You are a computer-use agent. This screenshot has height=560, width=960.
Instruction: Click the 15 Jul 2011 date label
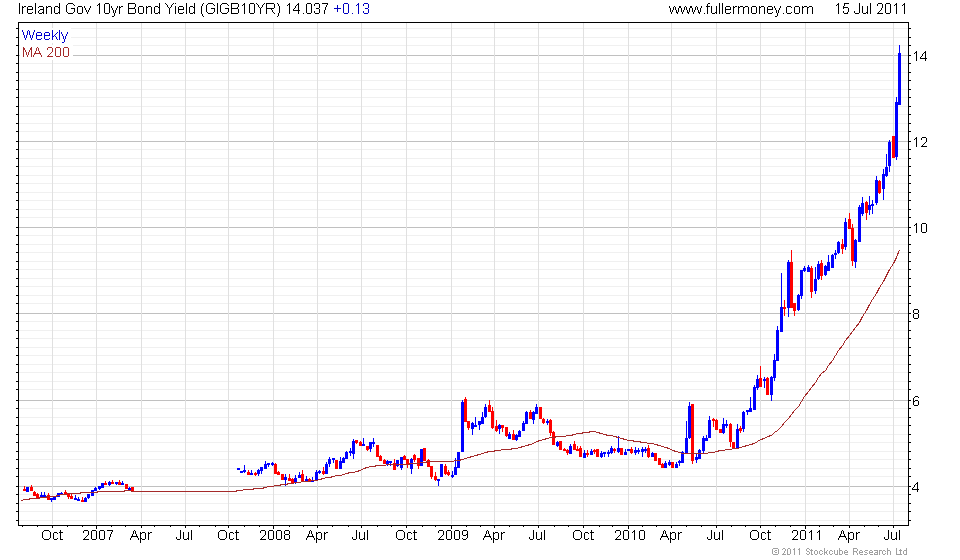tap(870, 9)
